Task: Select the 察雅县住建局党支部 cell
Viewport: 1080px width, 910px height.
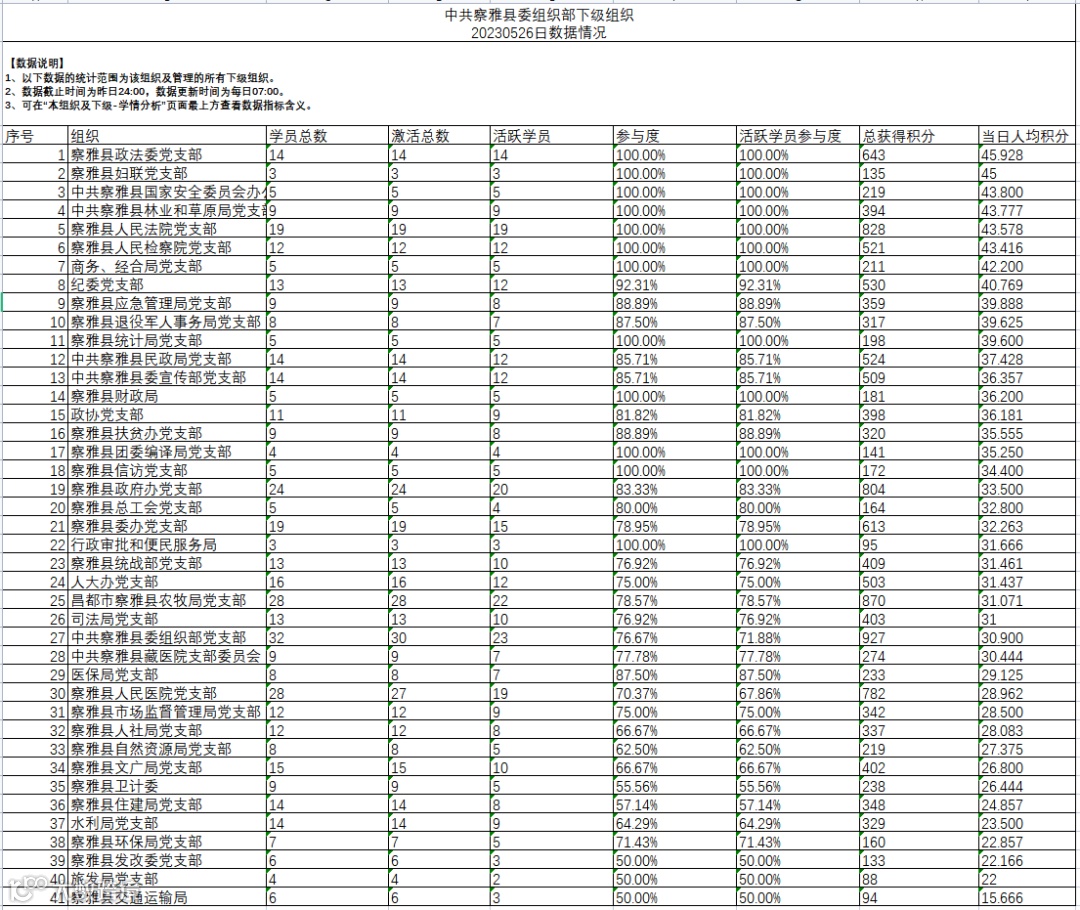Action: 167,805
